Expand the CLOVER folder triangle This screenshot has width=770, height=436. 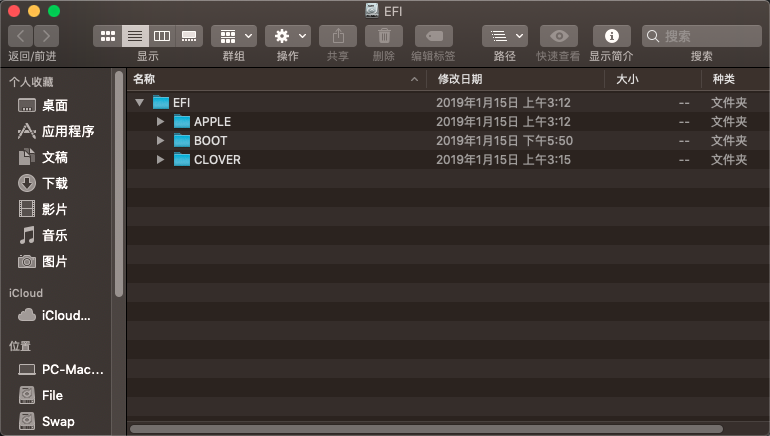[x=160, y=160]
